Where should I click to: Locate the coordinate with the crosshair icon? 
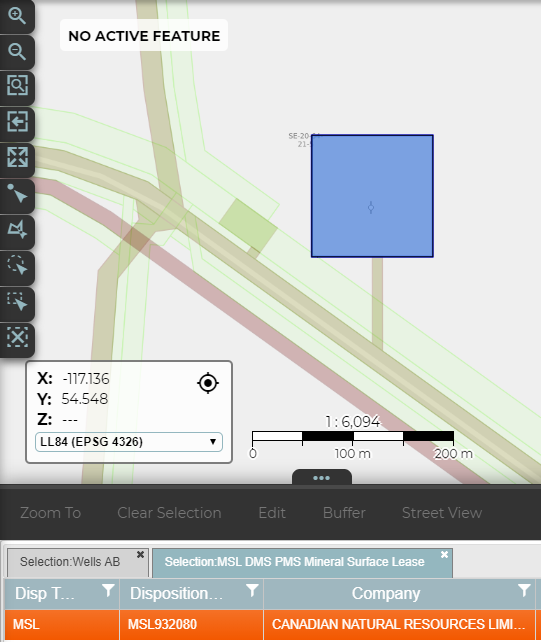pyautogui.click(x=208, y=383)
